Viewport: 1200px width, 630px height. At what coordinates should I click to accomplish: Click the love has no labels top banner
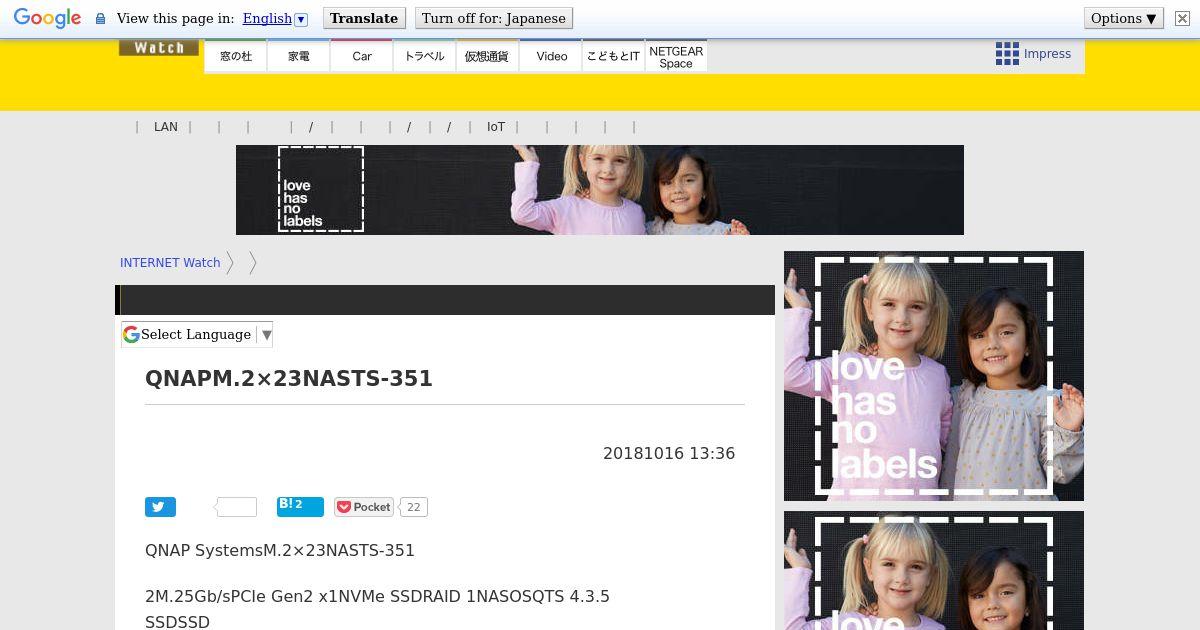tap(600, 190)
